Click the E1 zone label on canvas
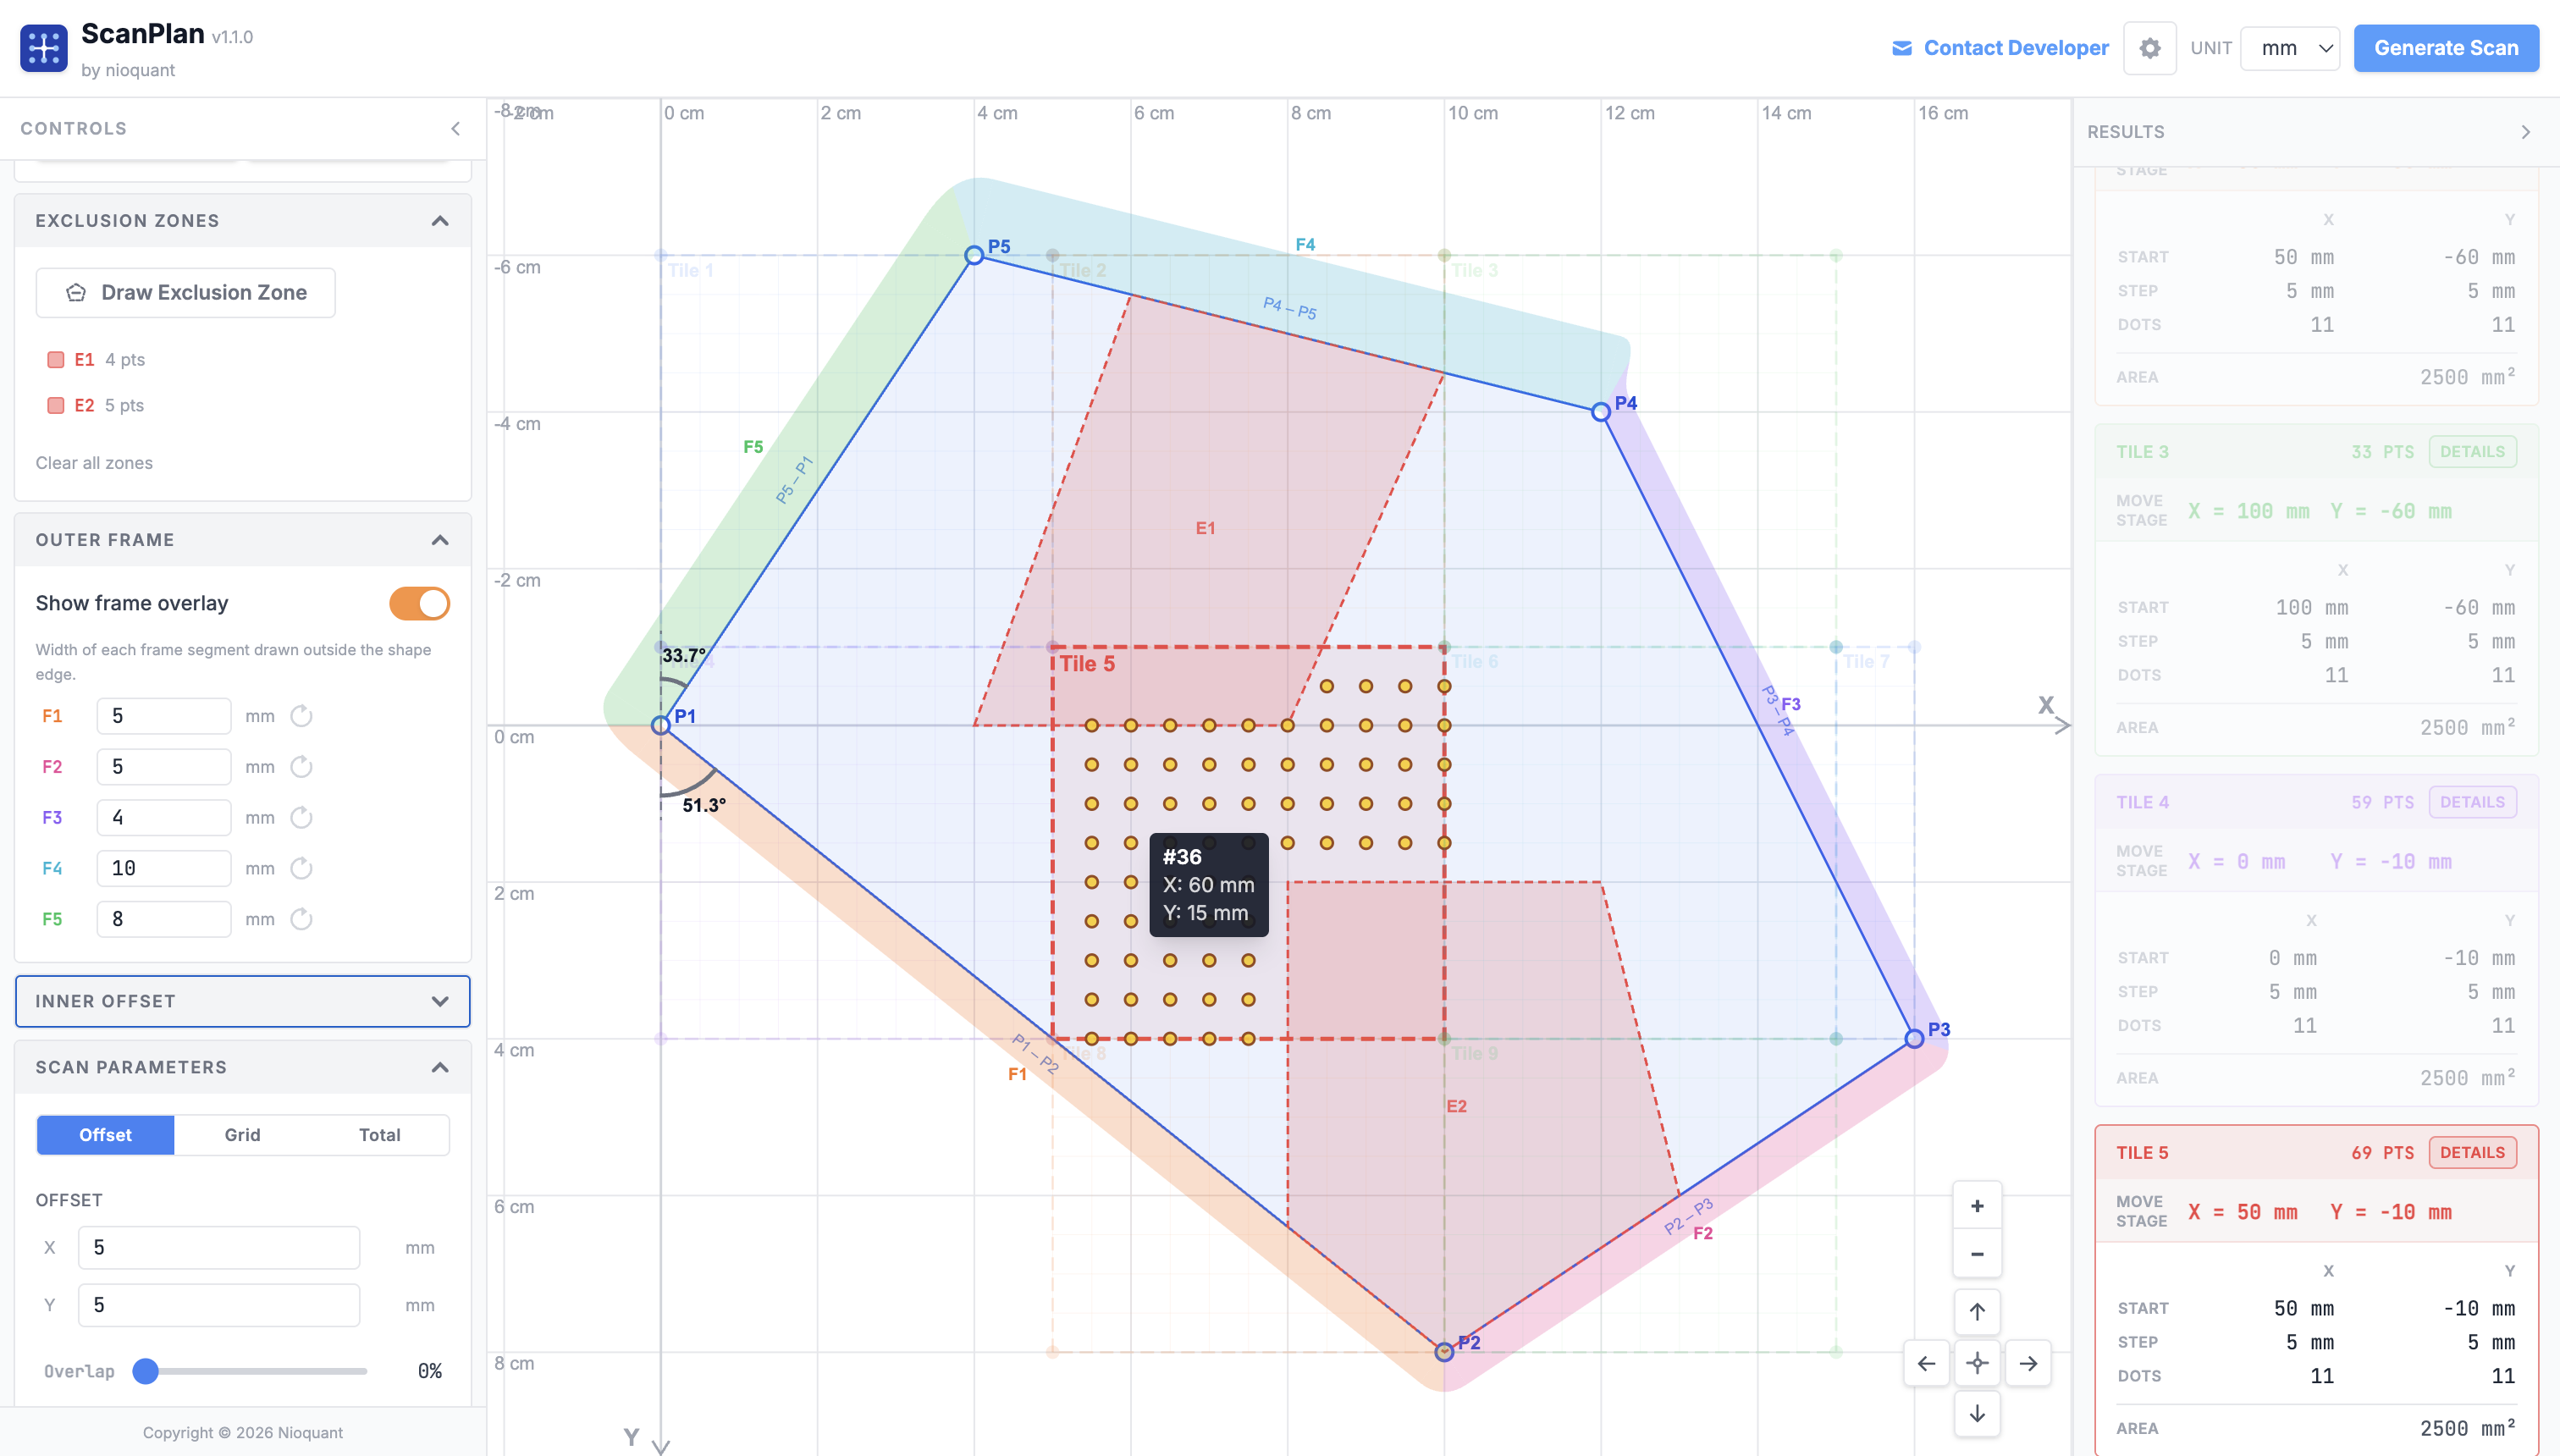 pyautogui.click(x=1205, y=528)
